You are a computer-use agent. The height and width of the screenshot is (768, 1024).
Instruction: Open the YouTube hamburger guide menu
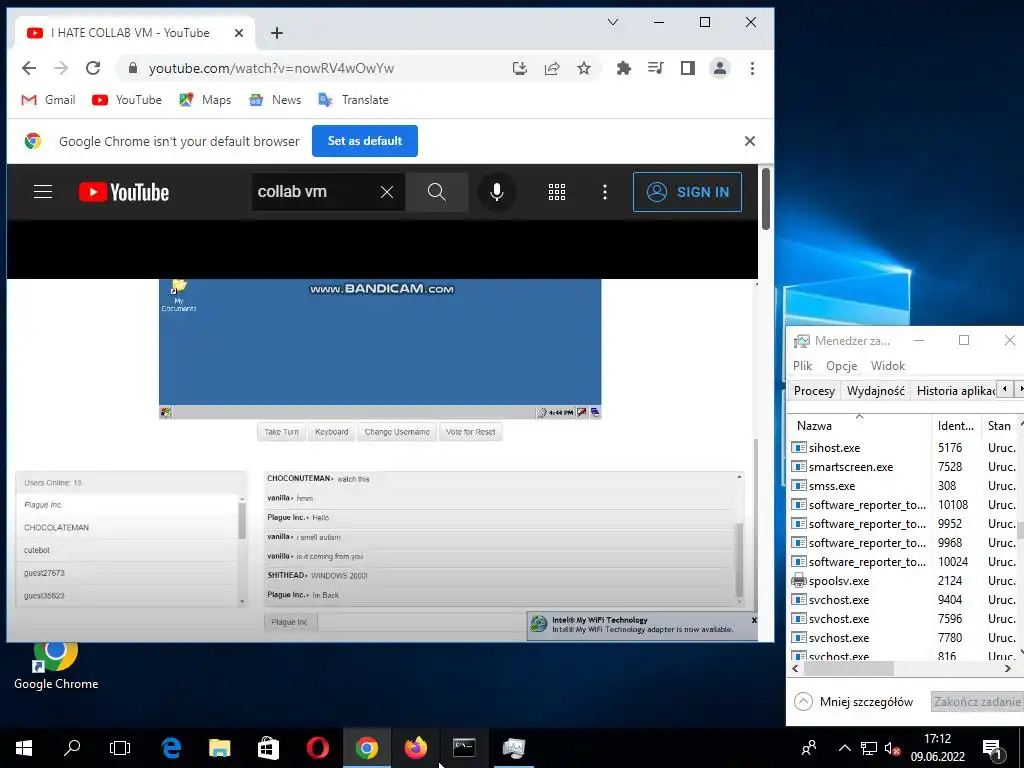(x=43, y=191)
